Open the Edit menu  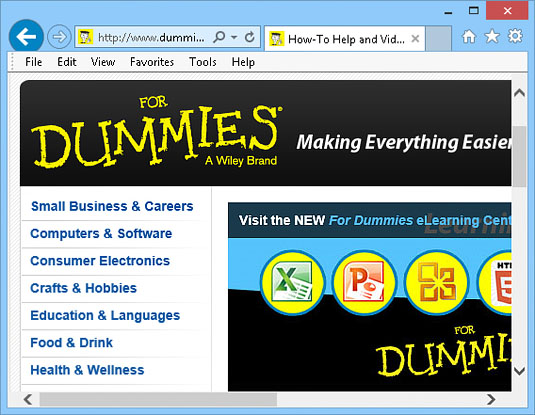67,62
